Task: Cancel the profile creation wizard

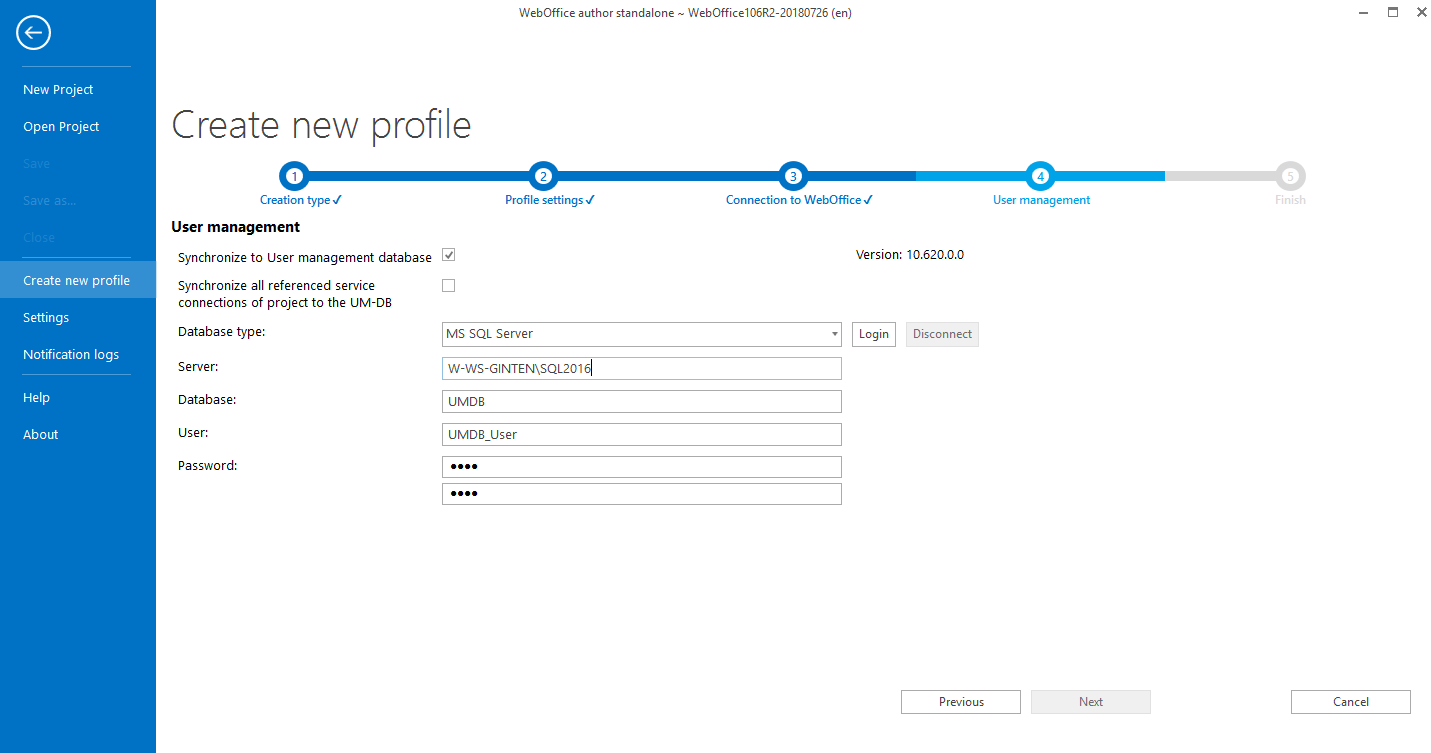Action: (1350, 701)
